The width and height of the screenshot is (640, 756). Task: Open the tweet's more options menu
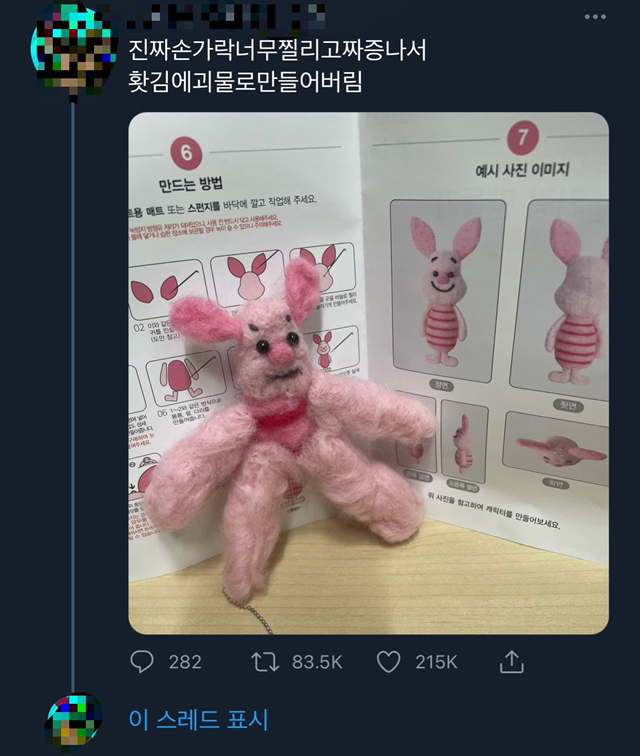click(x=595, y=17)
